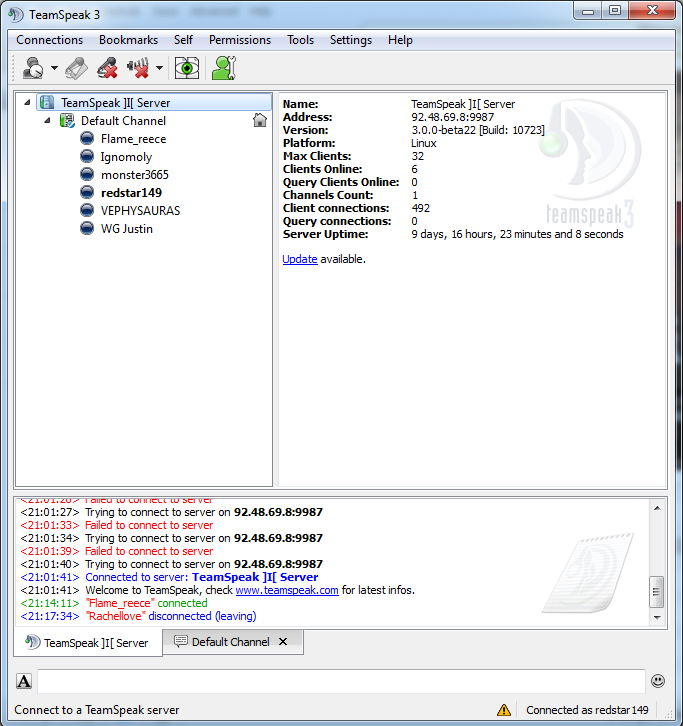Collapse the TeamSpeak ]I[ Server tree node
Viewport: 683px width, 726px height.
click(27, 102)
